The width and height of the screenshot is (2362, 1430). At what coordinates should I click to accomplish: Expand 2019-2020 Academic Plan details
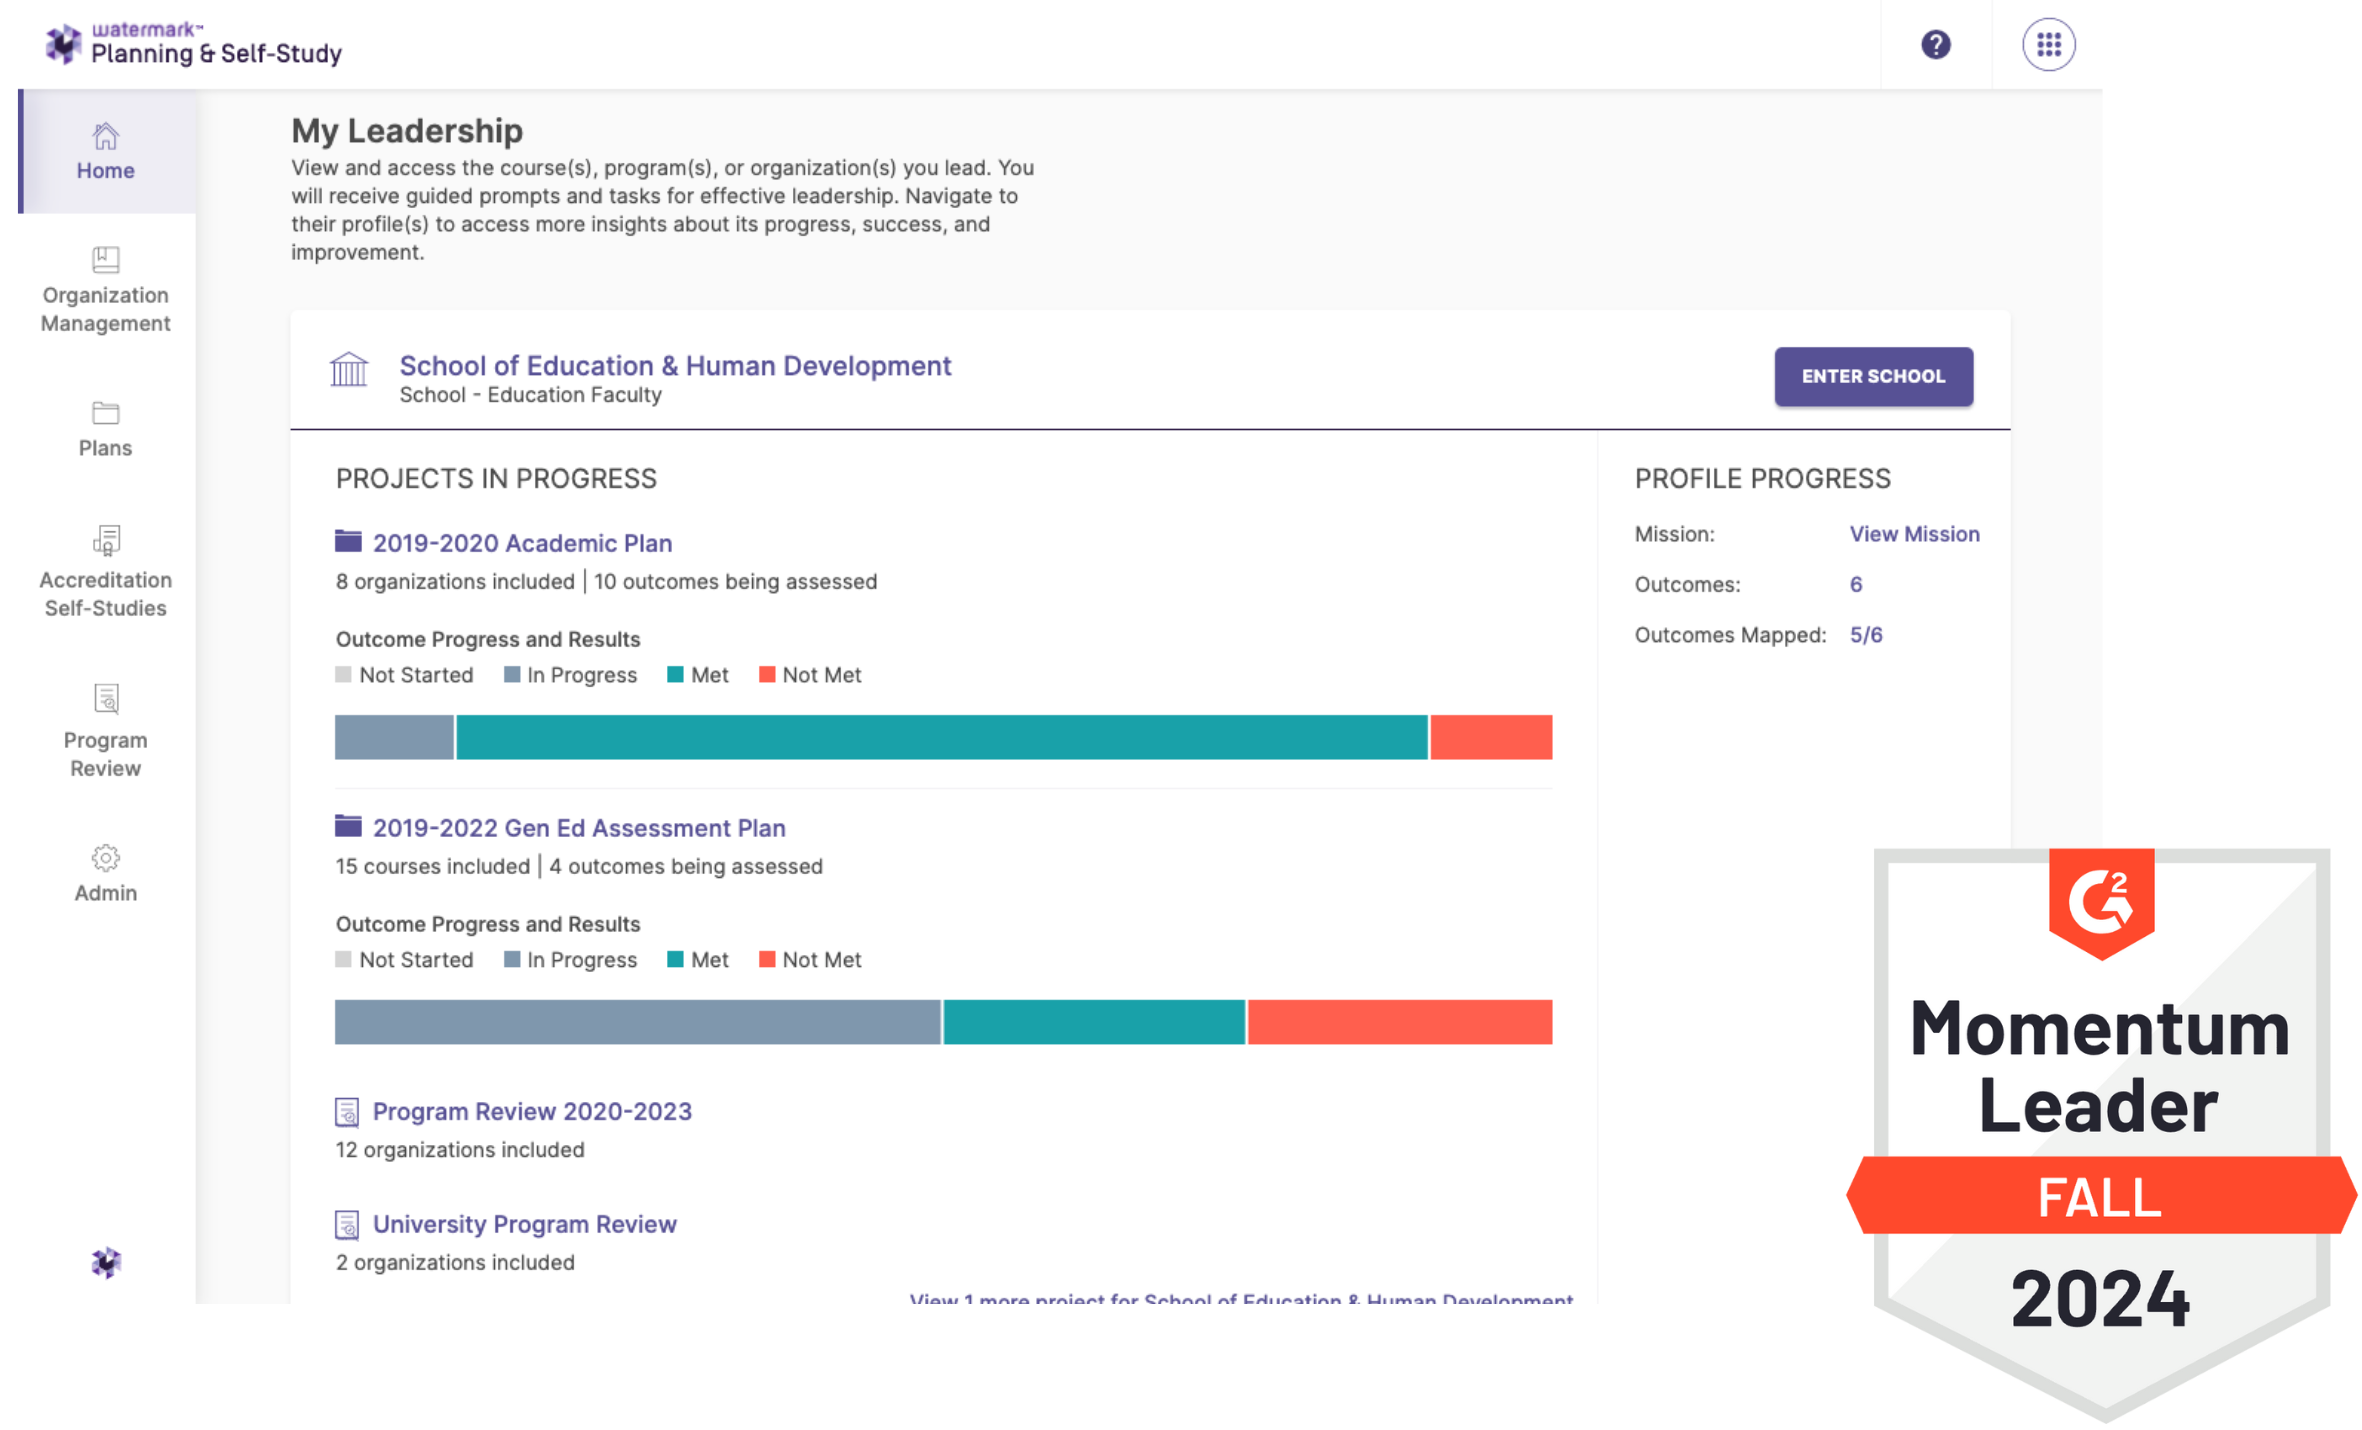click(521, 543)
